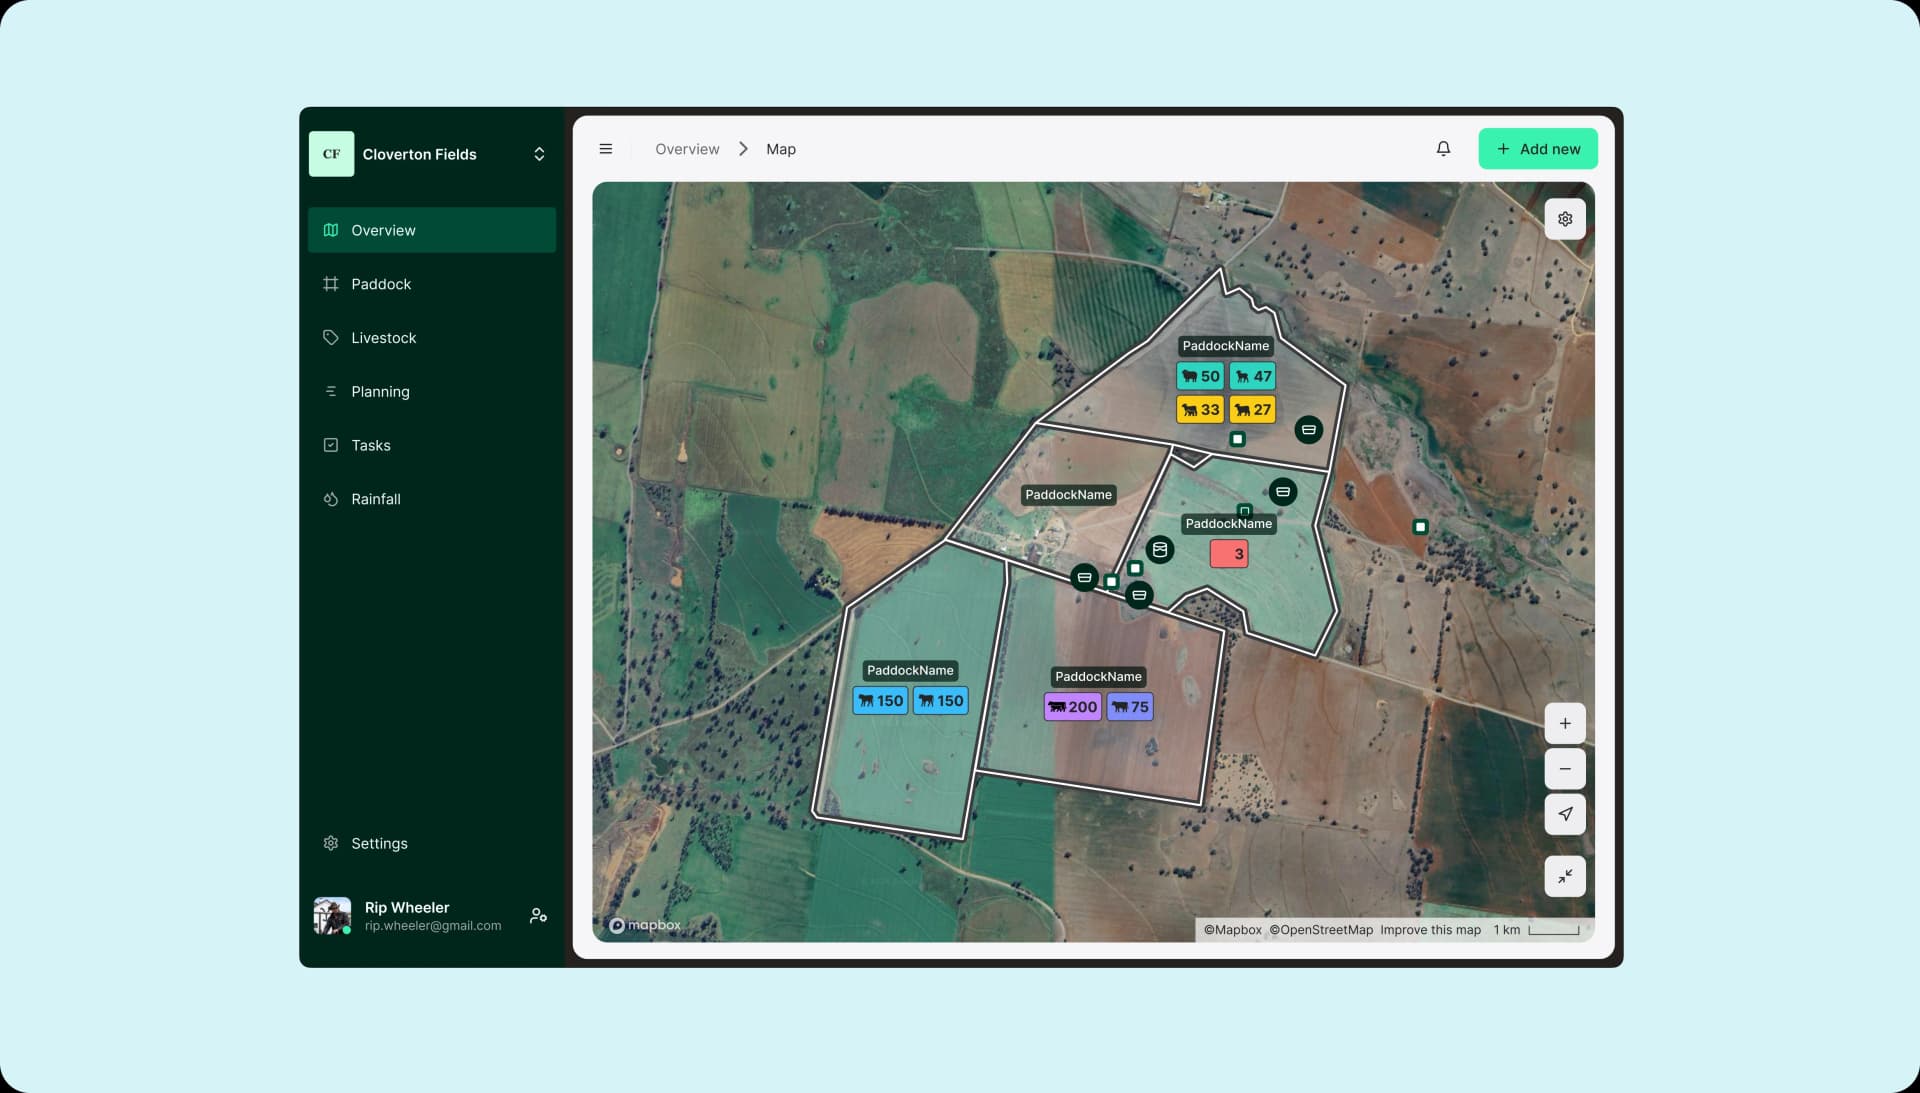Image resolution: width=1920 pixels, height=1093 pixels.
Task: Click the isolated square marker east of paddocks
Action: pos(1420,527)
